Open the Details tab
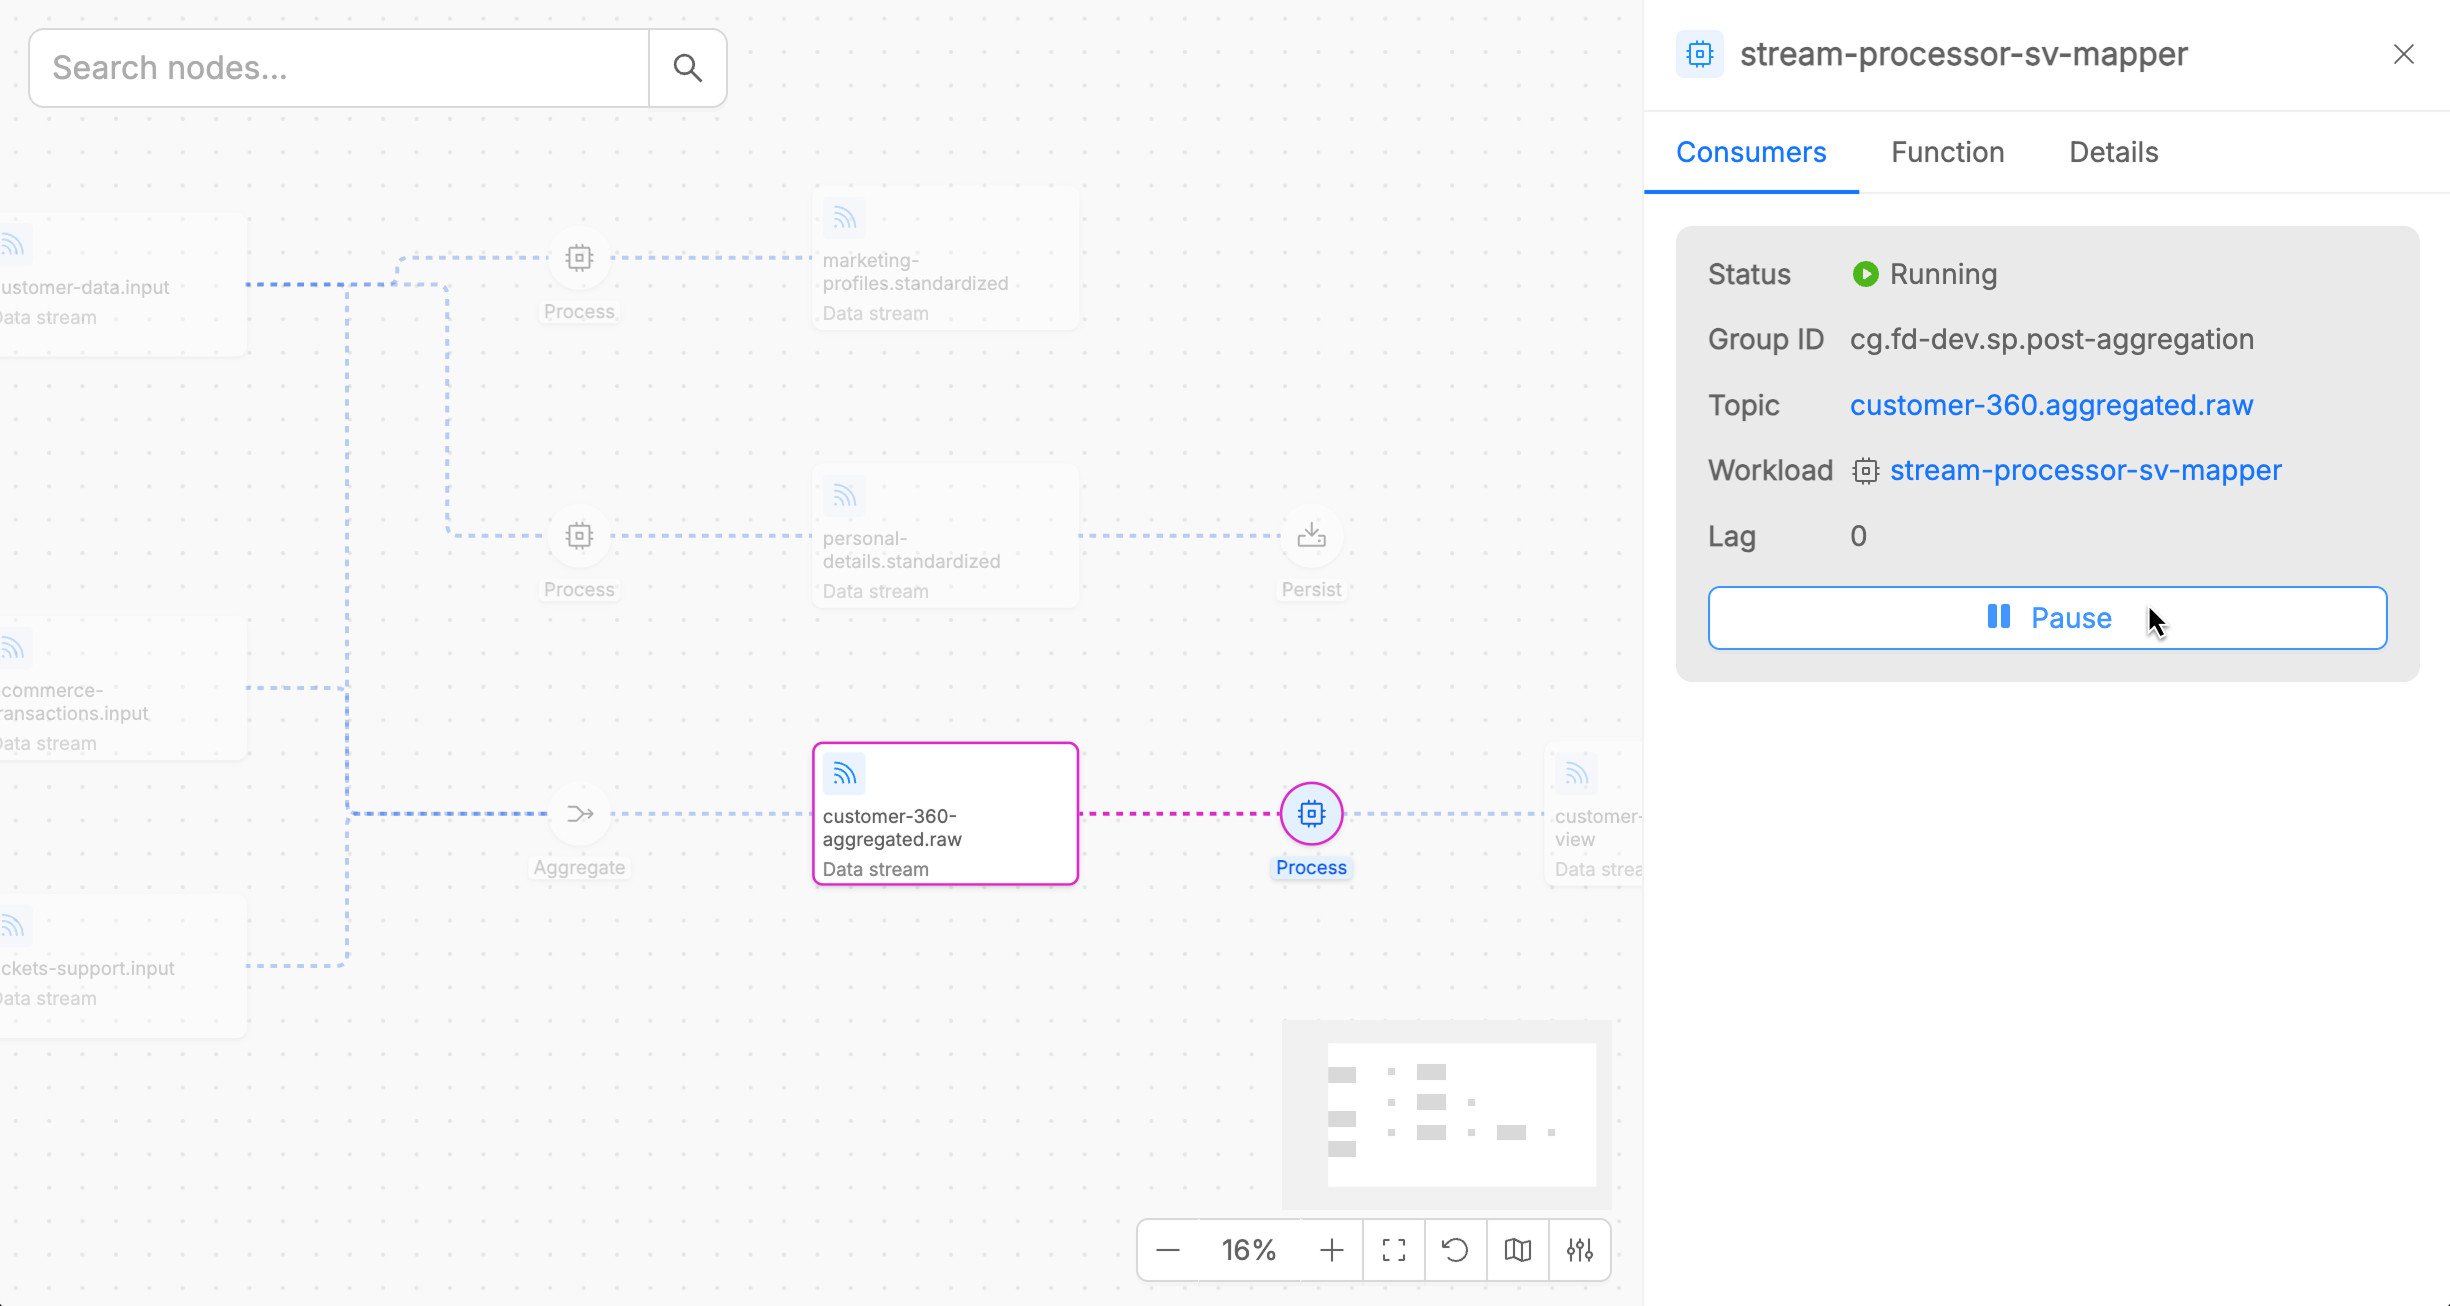Screen dimensions: 2450x1306 pyautogui.click(x=2113, y=152)
